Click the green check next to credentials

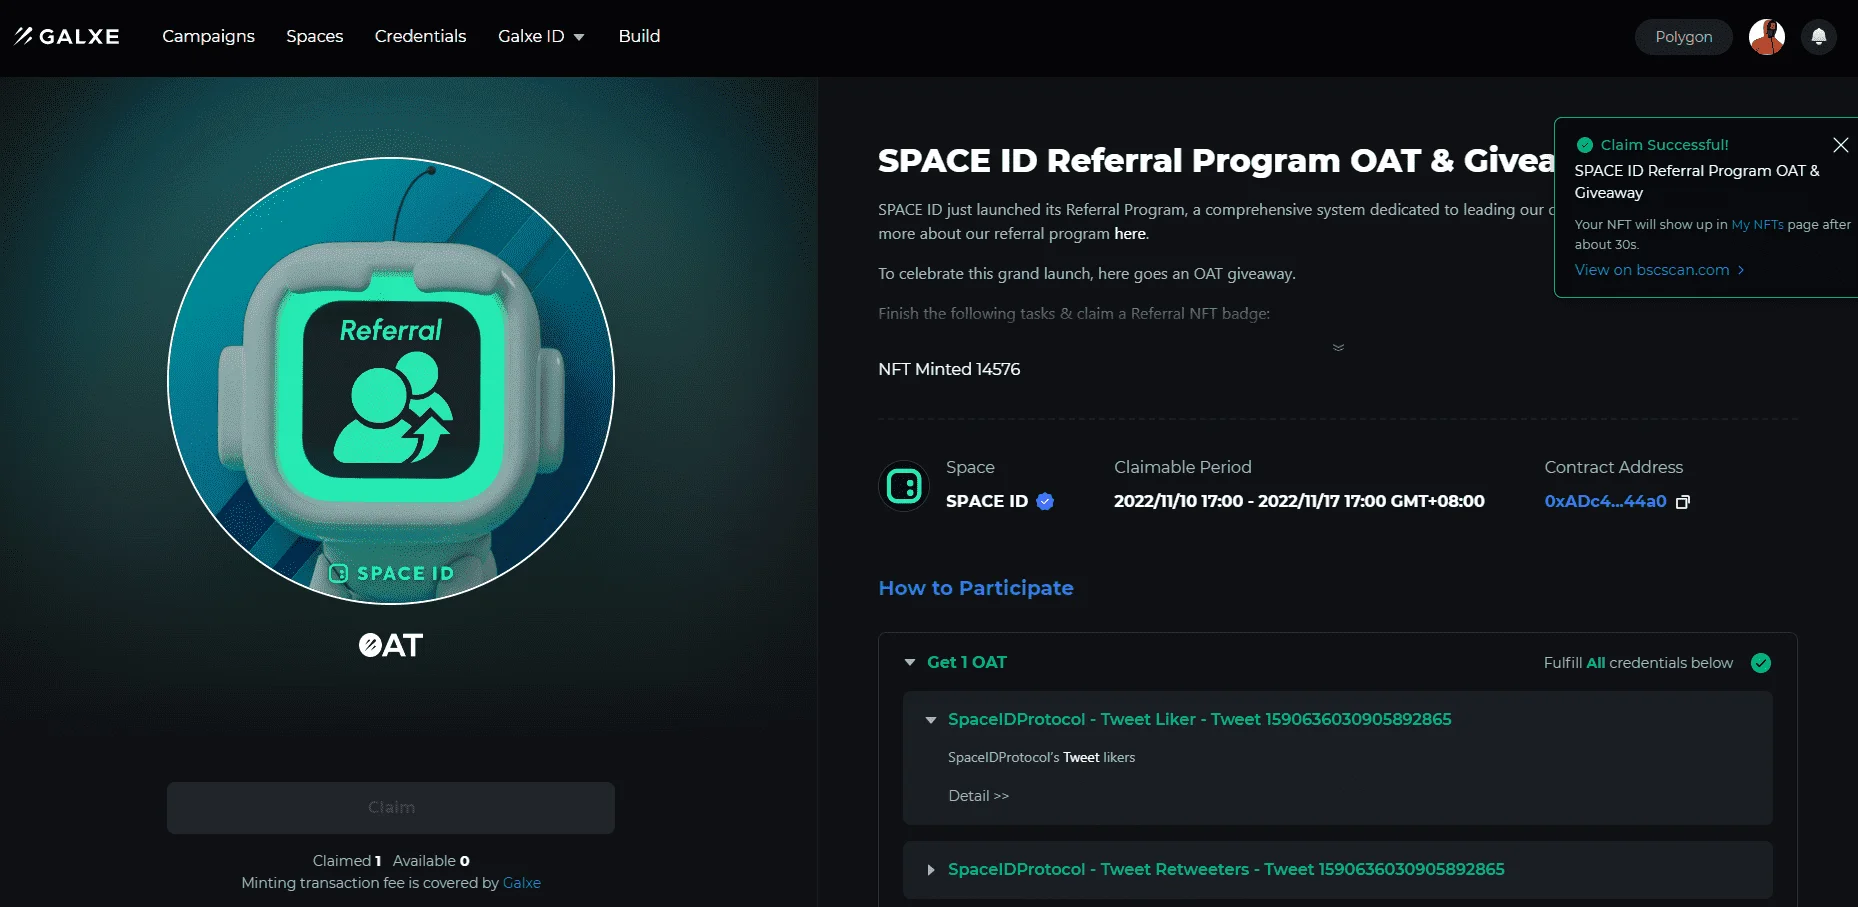coord(1761,663)
